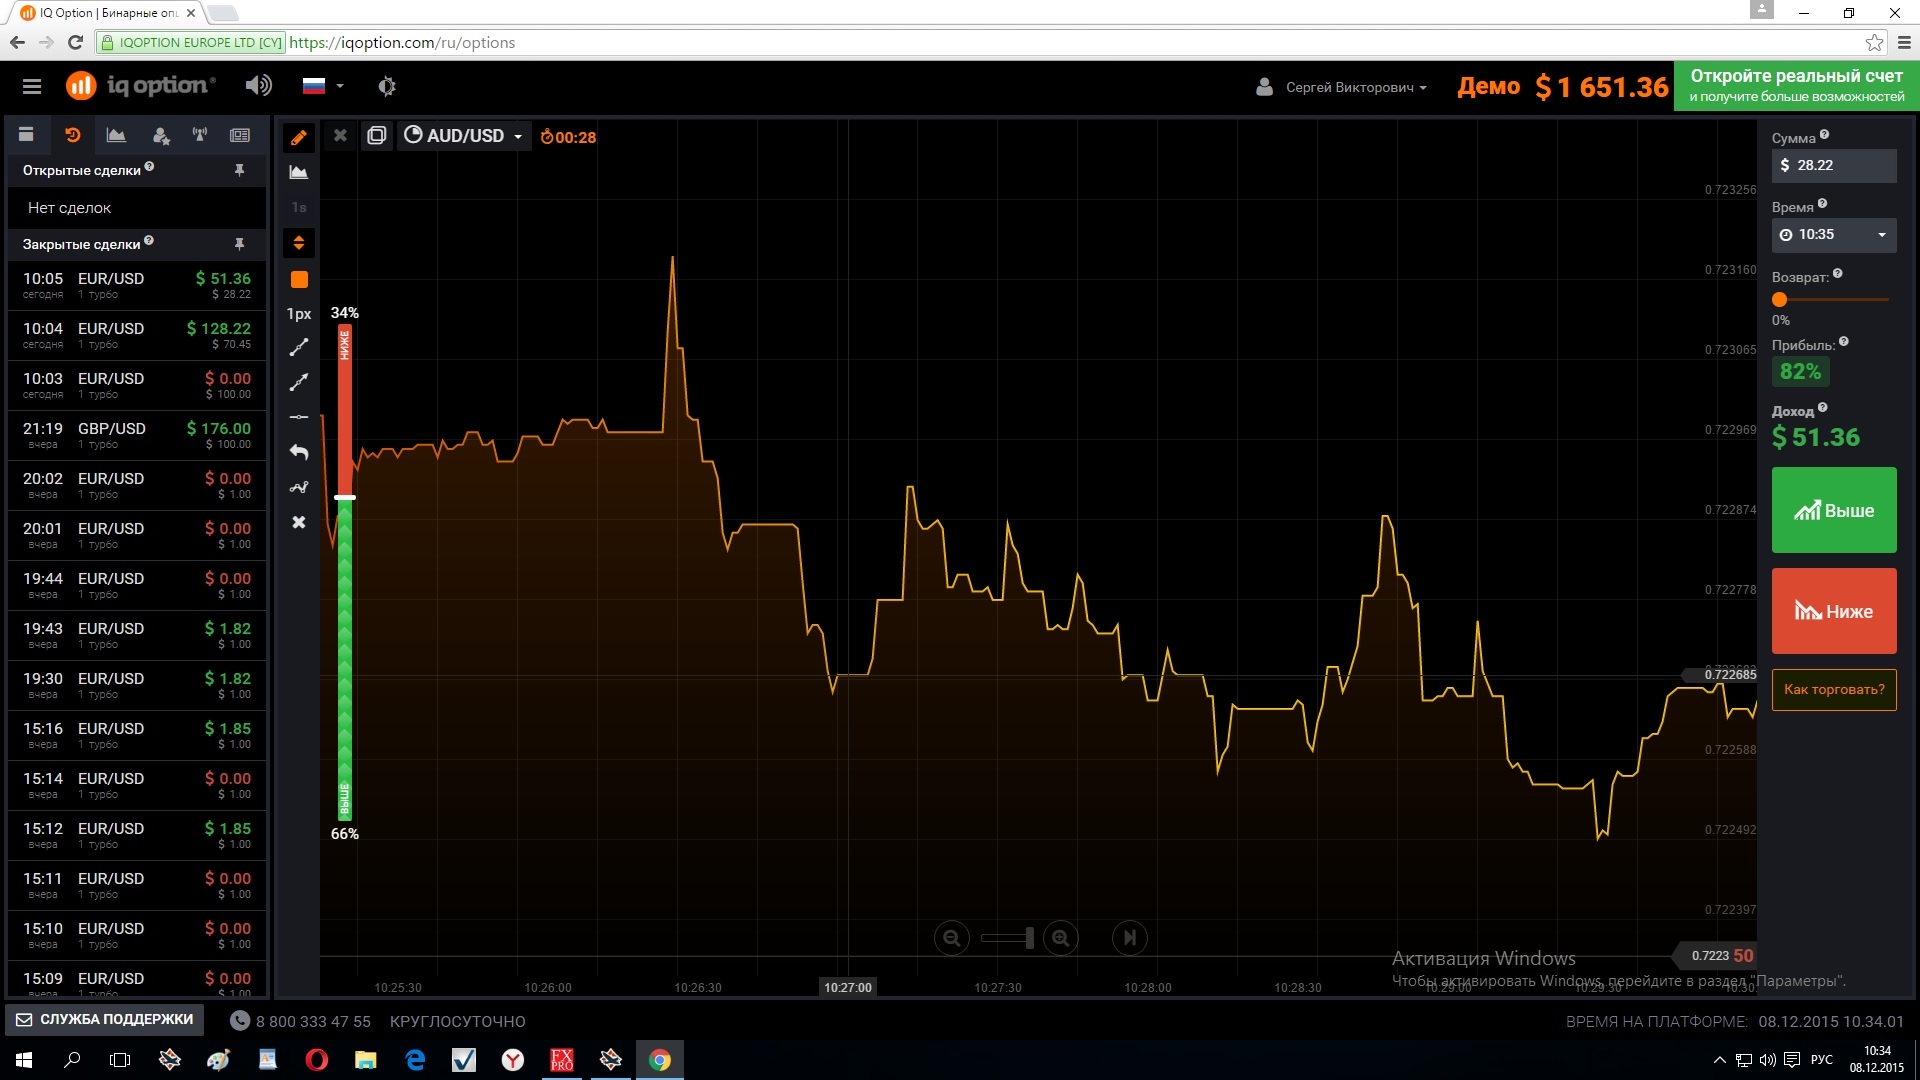Toggle the orange up-down arrows tool
The width and height of the screenshot is (1920, 1080).
click(x=298, y=242)
